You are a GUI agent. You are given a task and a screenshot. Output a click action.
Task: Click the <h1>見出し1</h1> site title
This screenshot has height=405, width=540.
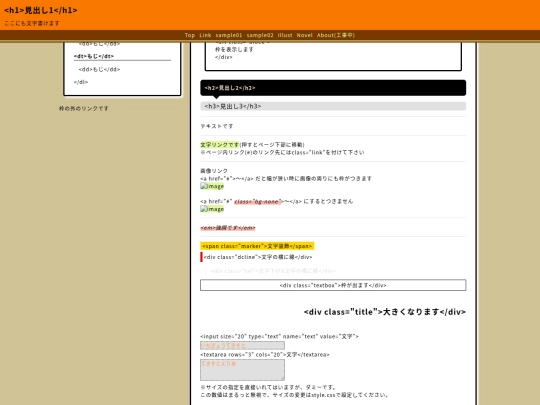pyautogui.click(x=41, y=10)
